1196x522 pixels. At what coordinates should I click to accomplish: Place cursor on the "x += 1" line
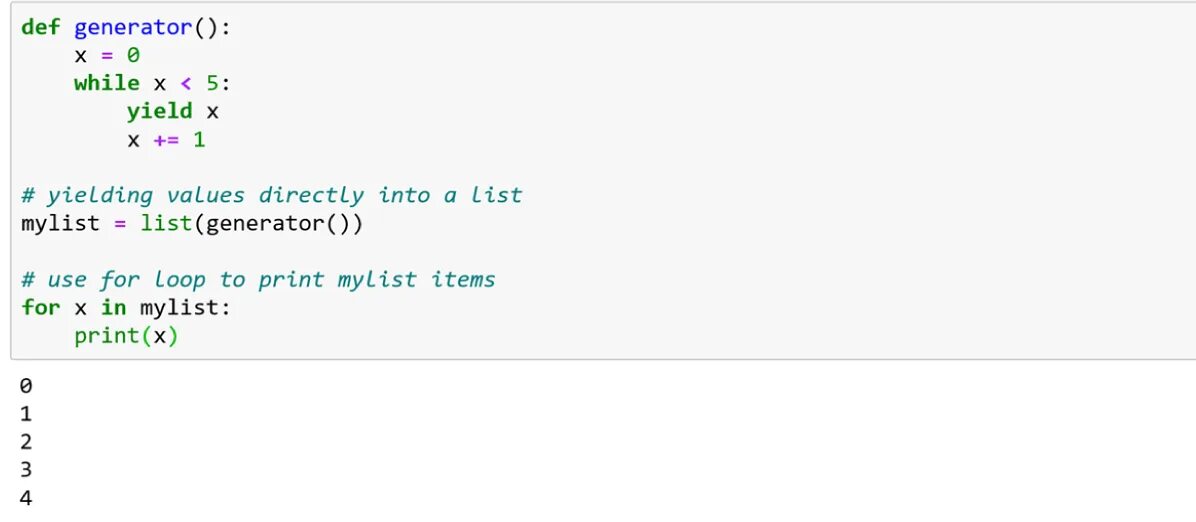coord(166,140)
